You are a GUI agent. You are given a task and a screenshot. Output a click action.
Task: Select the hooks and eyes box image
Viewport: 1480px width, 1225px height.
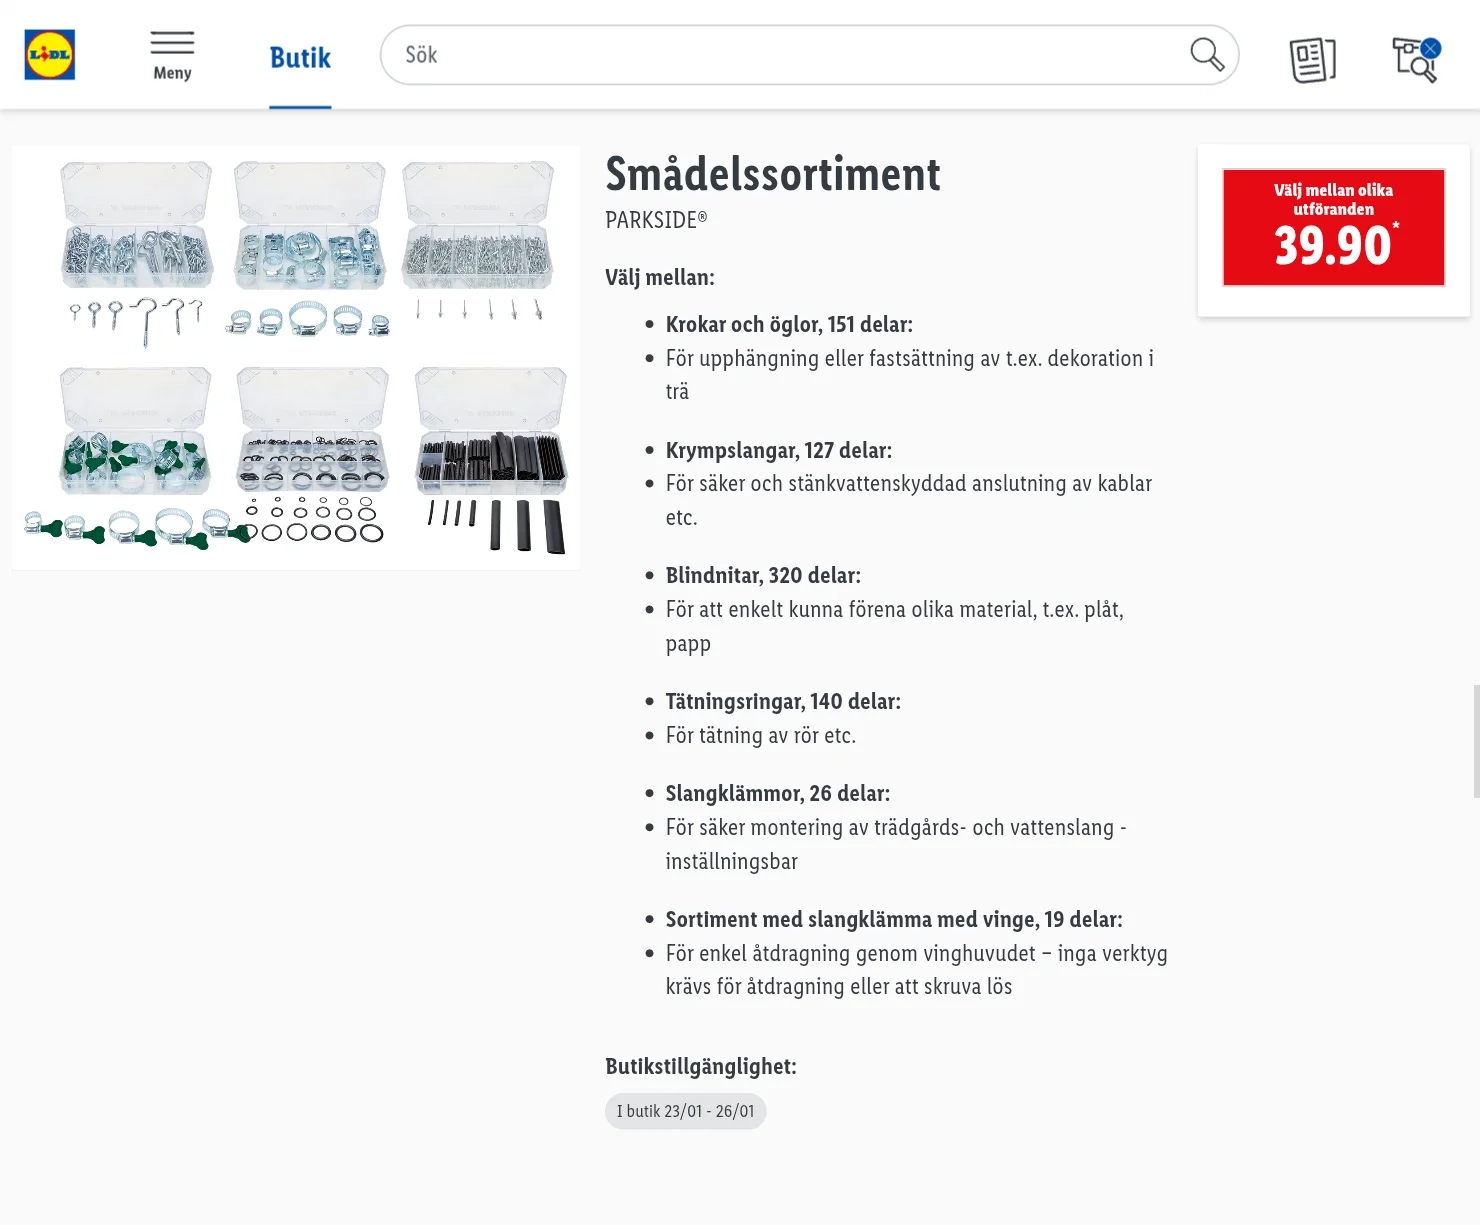click(x=136, y=250)
